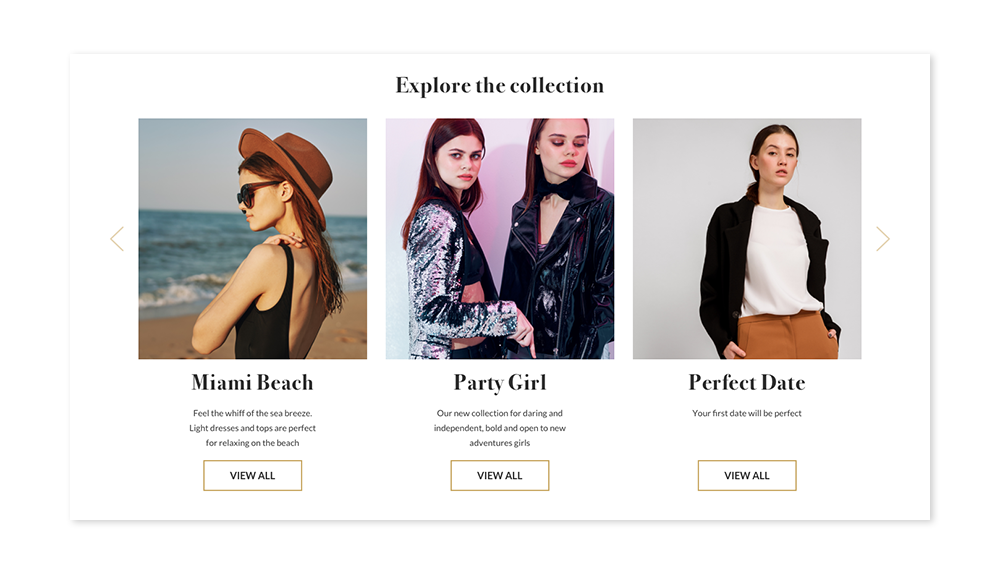Click the left carousel arrow
This screenshot has width=1000, height=563.
tap(117, 239)
